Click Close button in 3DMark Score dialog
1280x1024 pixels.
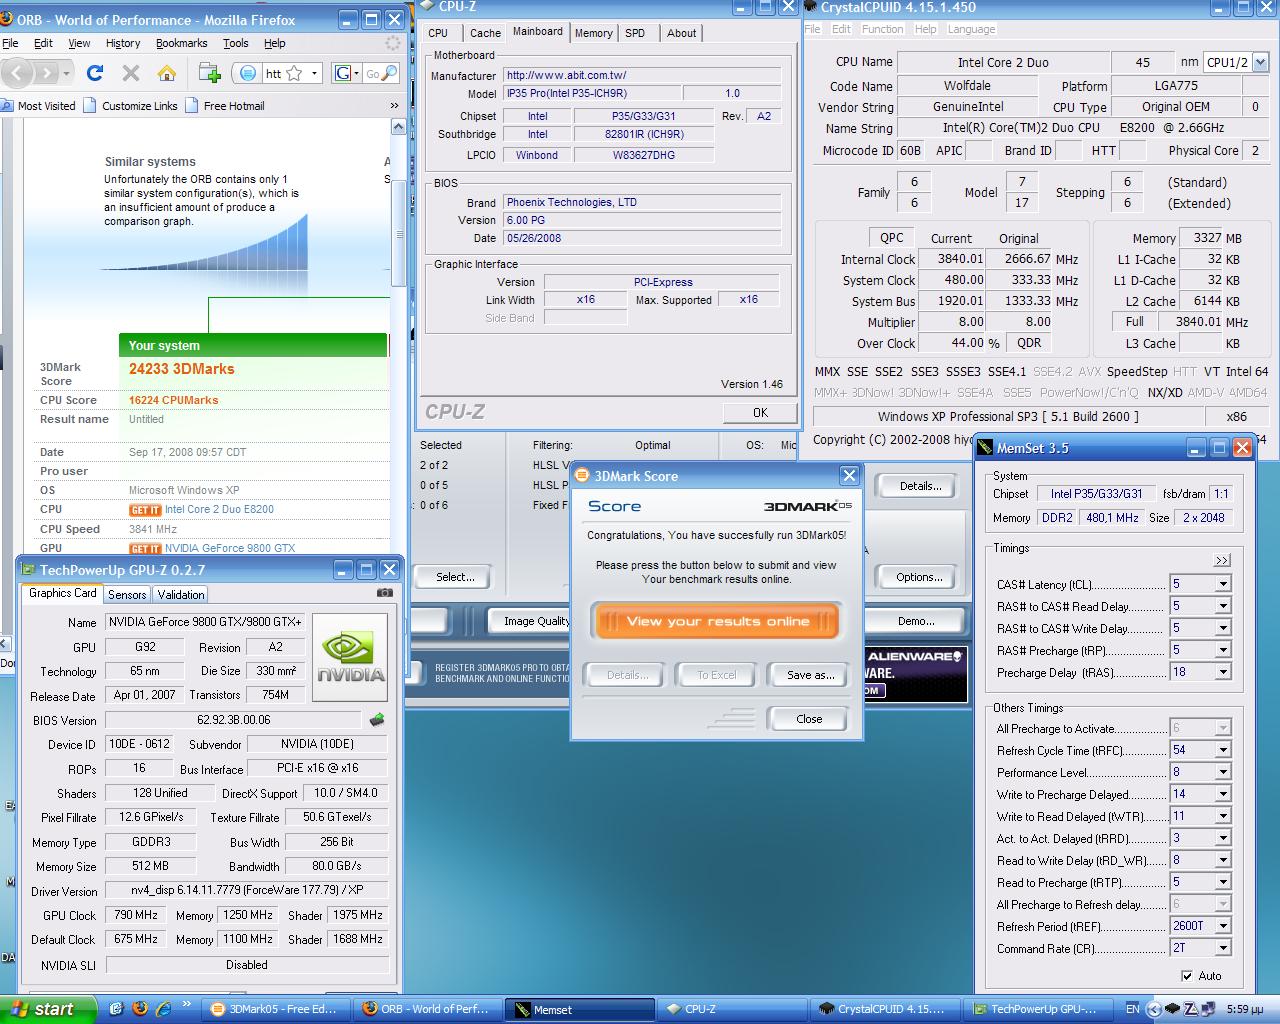tap(809, 718)
